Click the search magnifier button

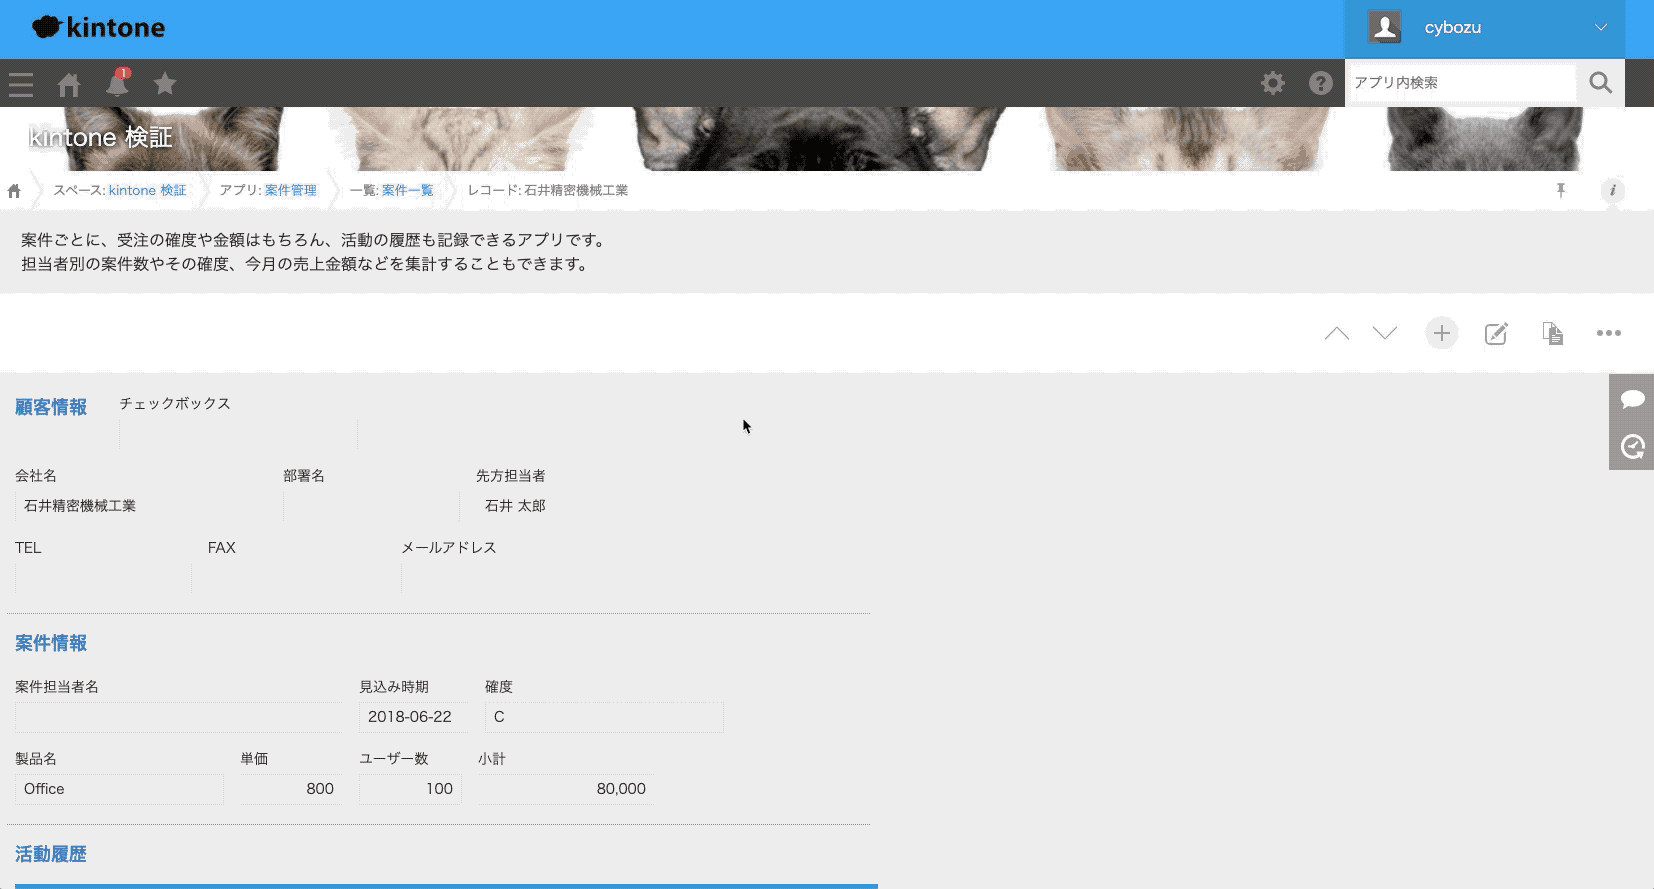tap(1600, 83)
